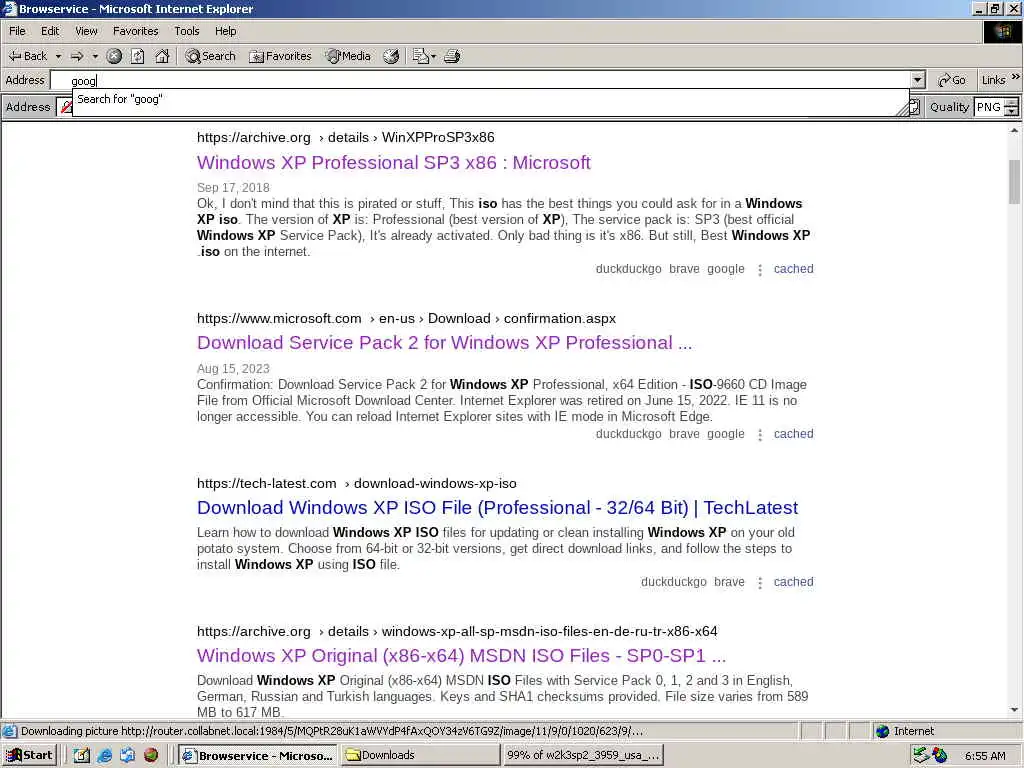Open 'Windows XP Original (x86-x64) MSDN ISO Files' result

[x=461, y=656]
